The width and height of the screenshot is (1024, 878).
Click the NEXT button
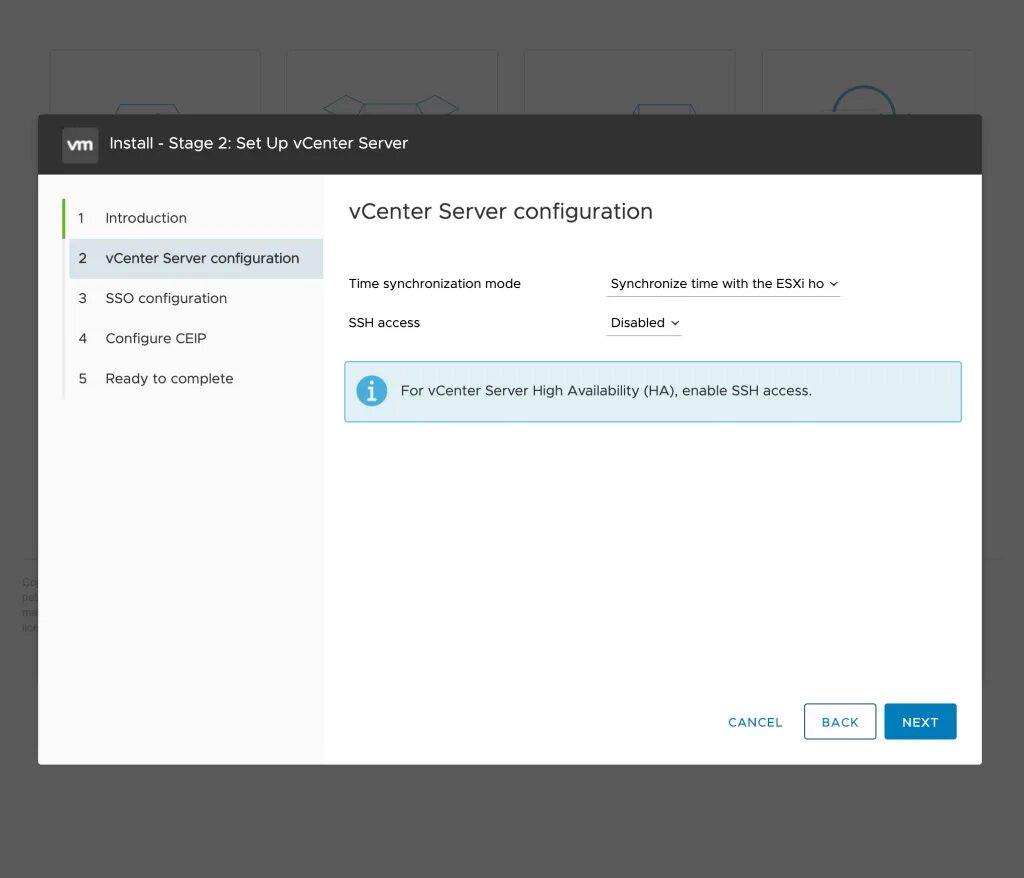(x=919, y=721)
